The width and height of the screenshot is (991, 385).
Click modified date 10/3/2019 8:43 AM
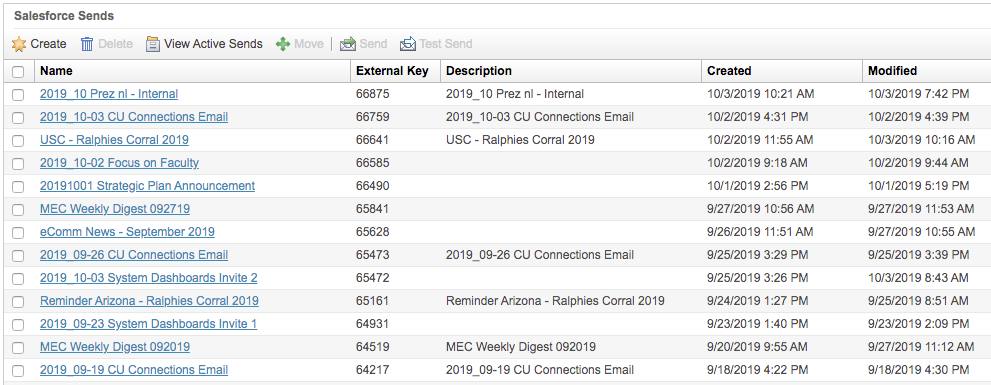click(x=918, y=278)
